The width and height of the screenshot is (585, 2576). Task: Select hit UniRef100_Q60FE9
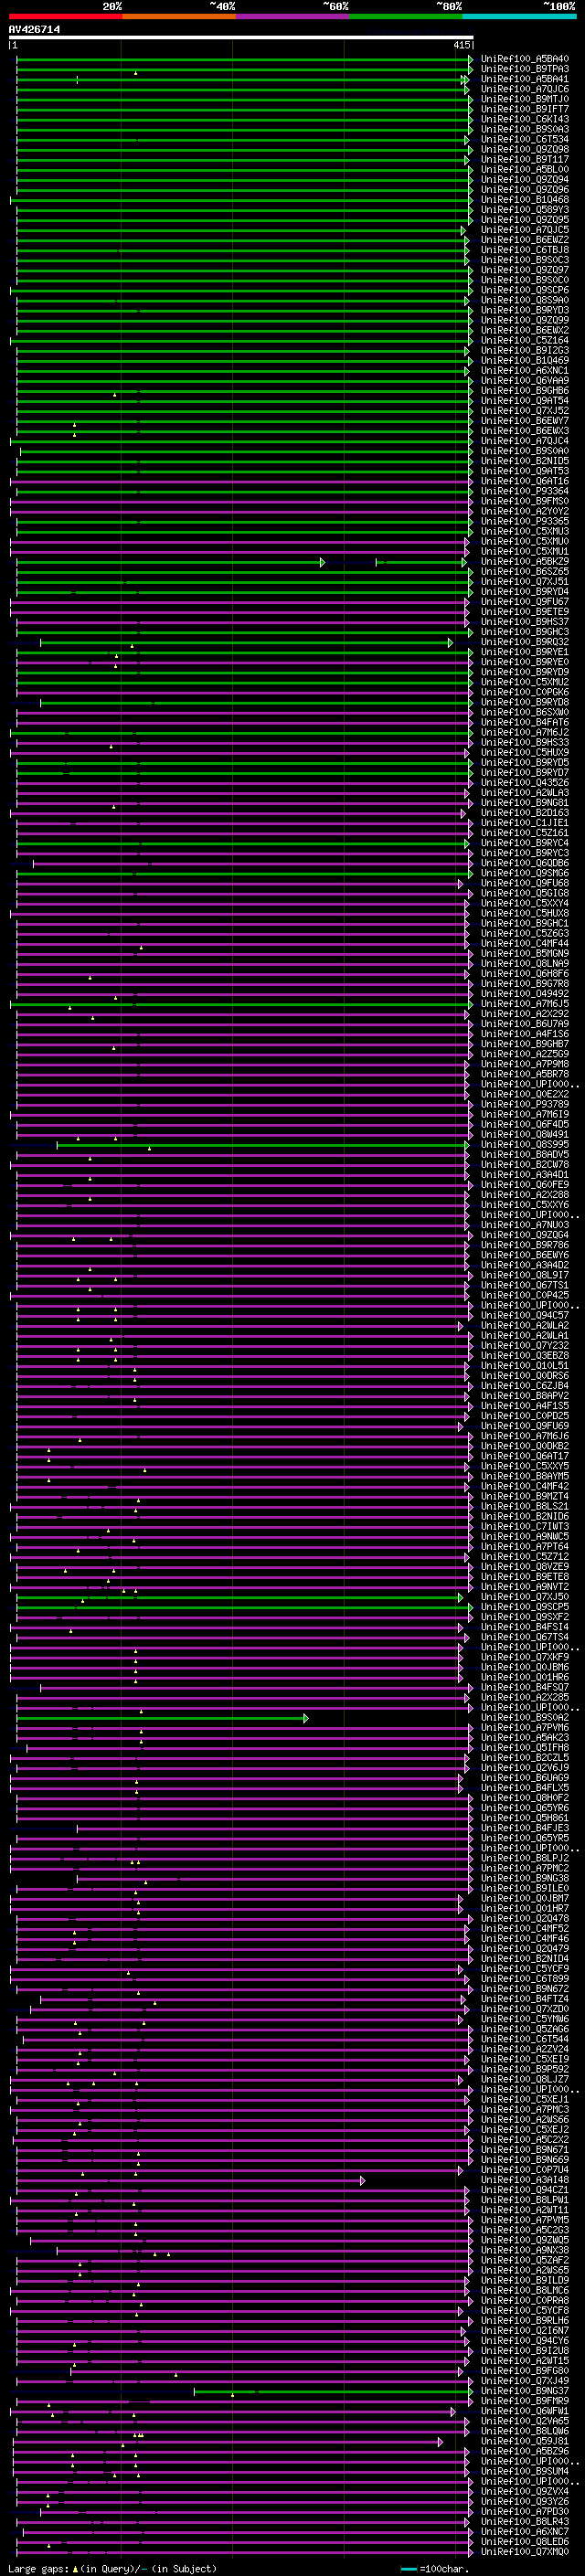point(525,1184)
